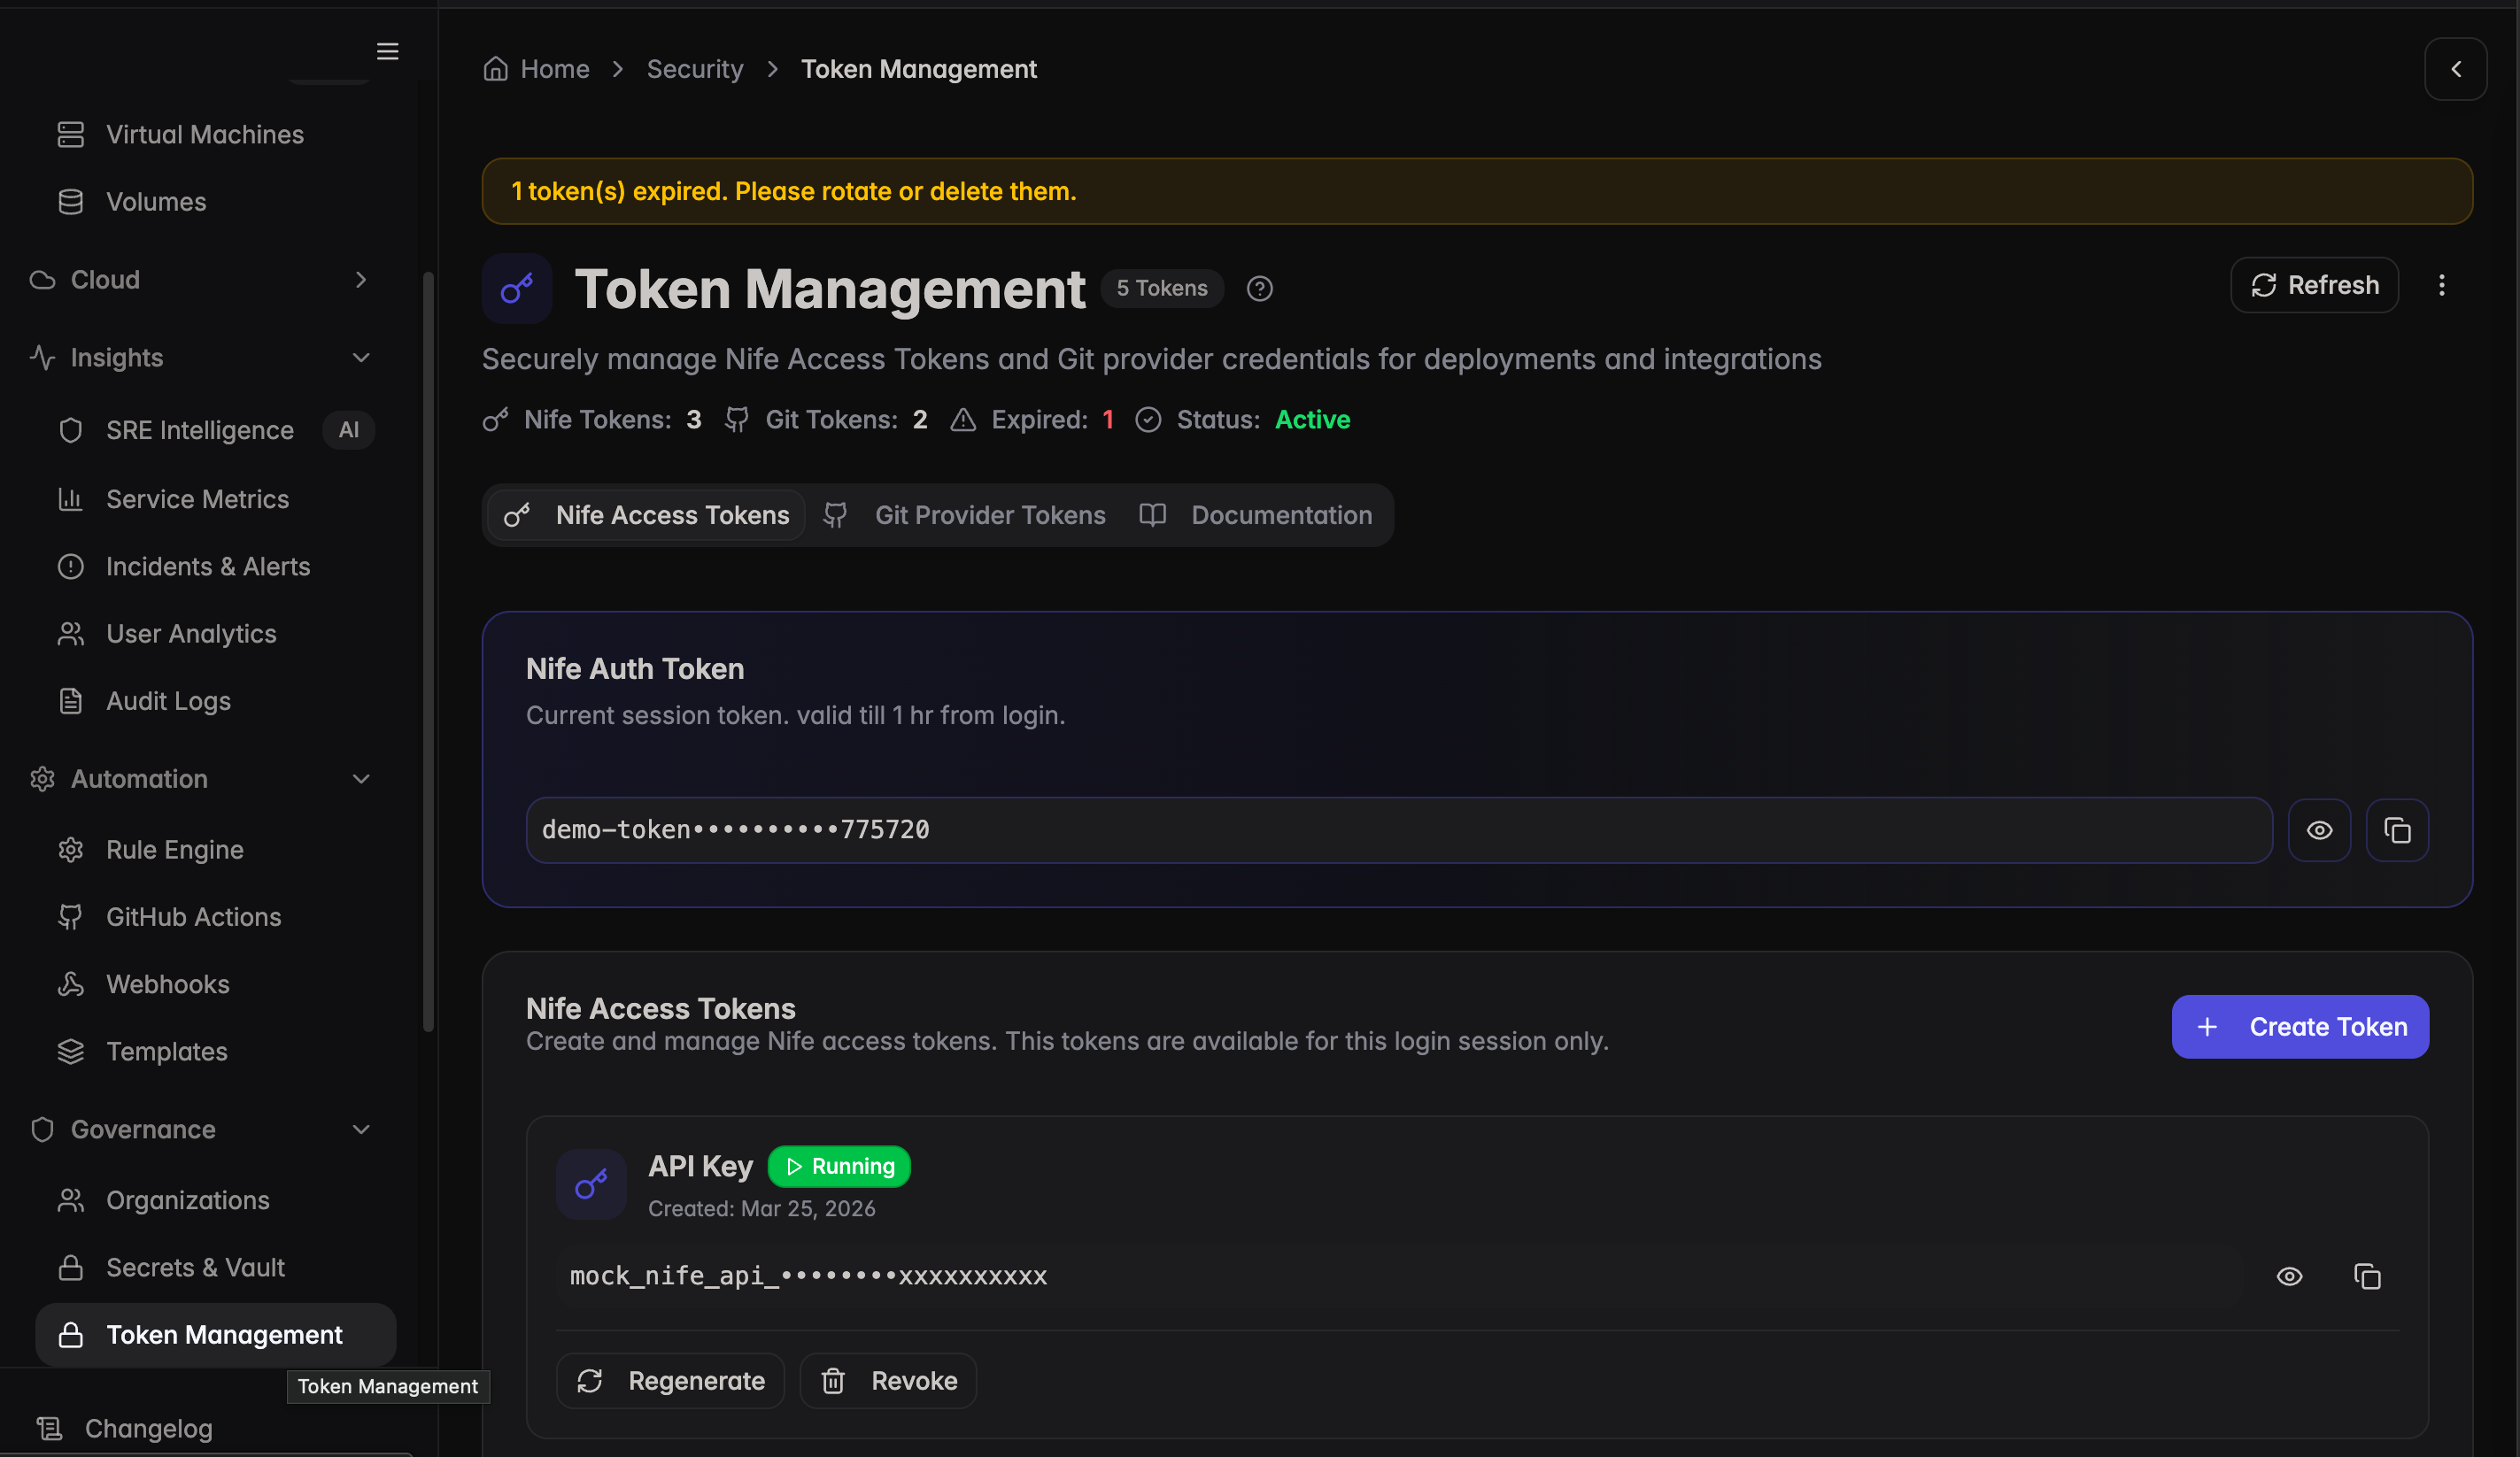
Task: Open SRE Intelligence page
Action: pos(200,430)
